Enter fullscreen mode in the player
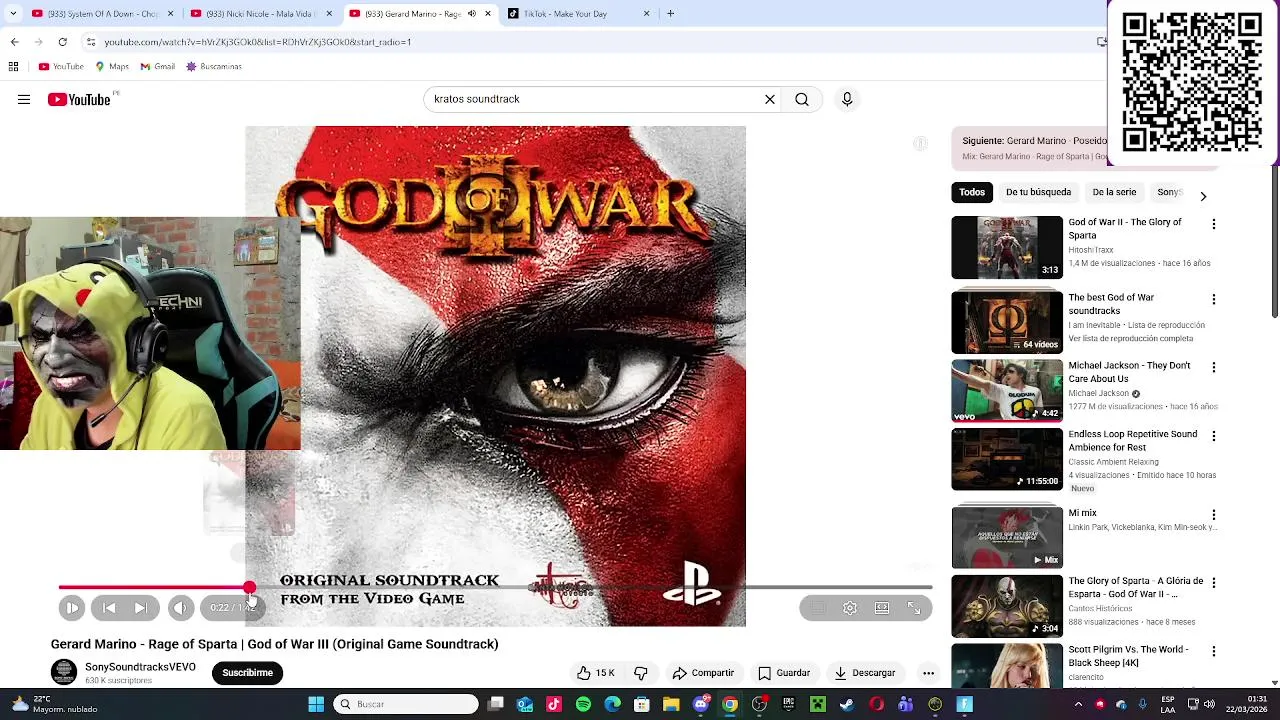 pyautogui.click(x=914, y=607)
